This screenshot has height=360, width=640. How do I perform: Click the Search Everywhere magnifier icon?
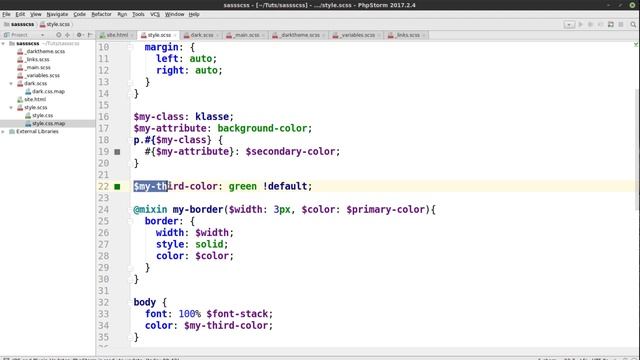633,24
